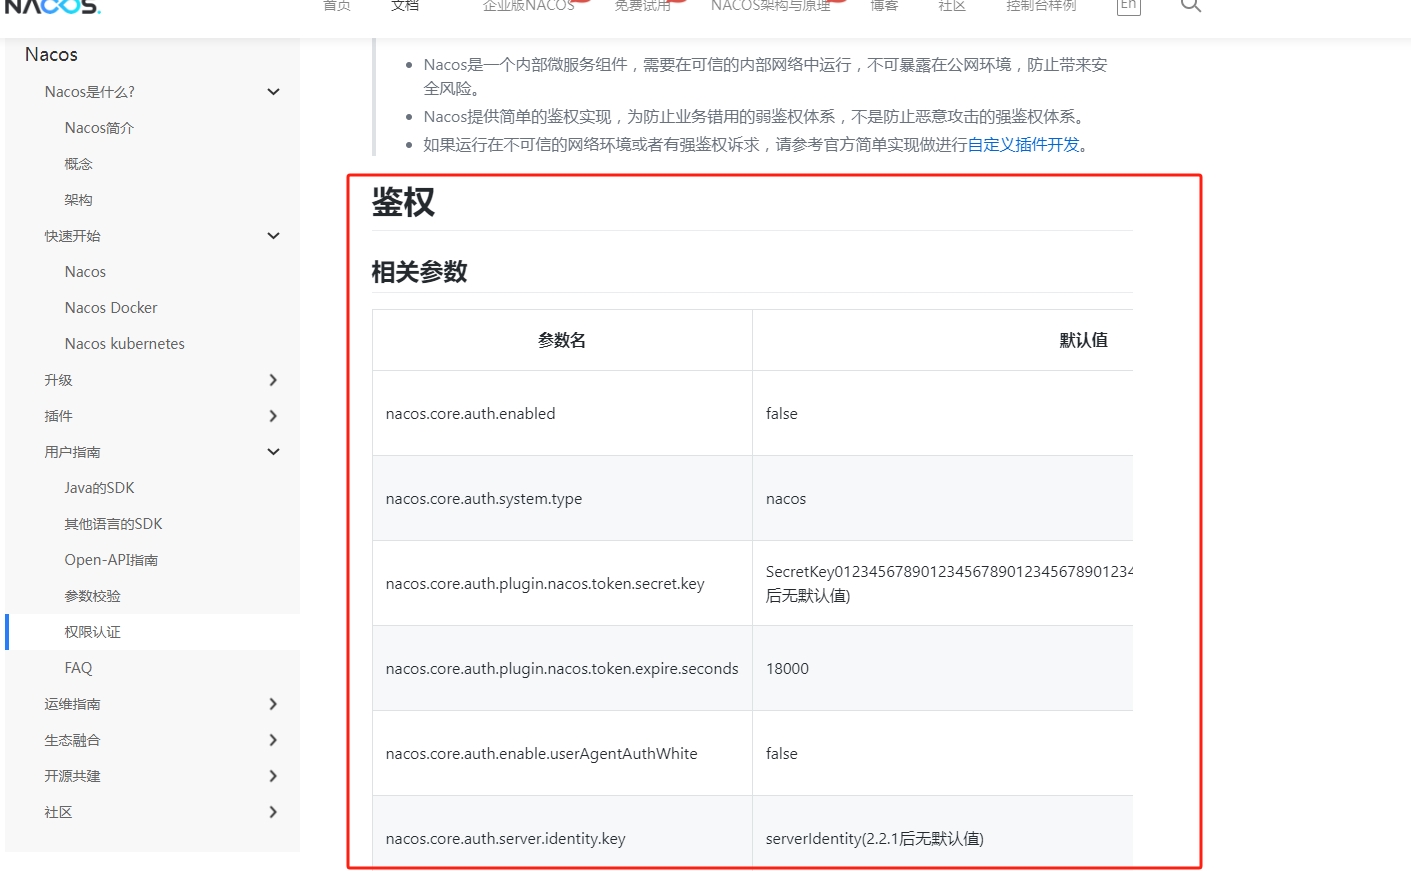The image size is (1411, 871).
Task: Open the 参数校验 page
Action: [92, 596]
